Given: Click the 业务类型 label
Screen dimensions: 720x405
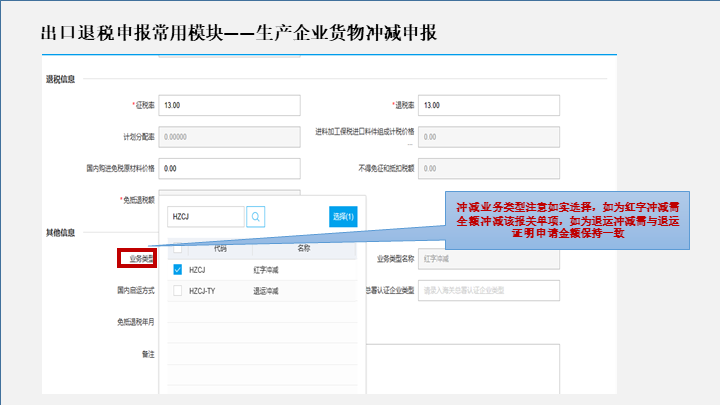Looking at the screenshot, I should coord(141,259).
